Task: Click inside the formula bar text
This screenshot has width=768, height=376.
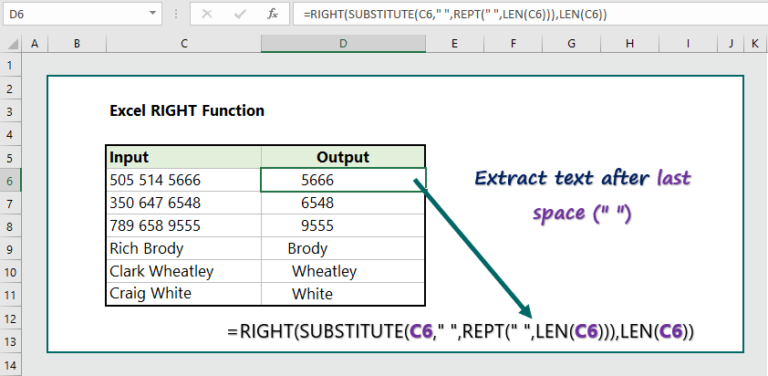Action: click(x=455, y=15)
